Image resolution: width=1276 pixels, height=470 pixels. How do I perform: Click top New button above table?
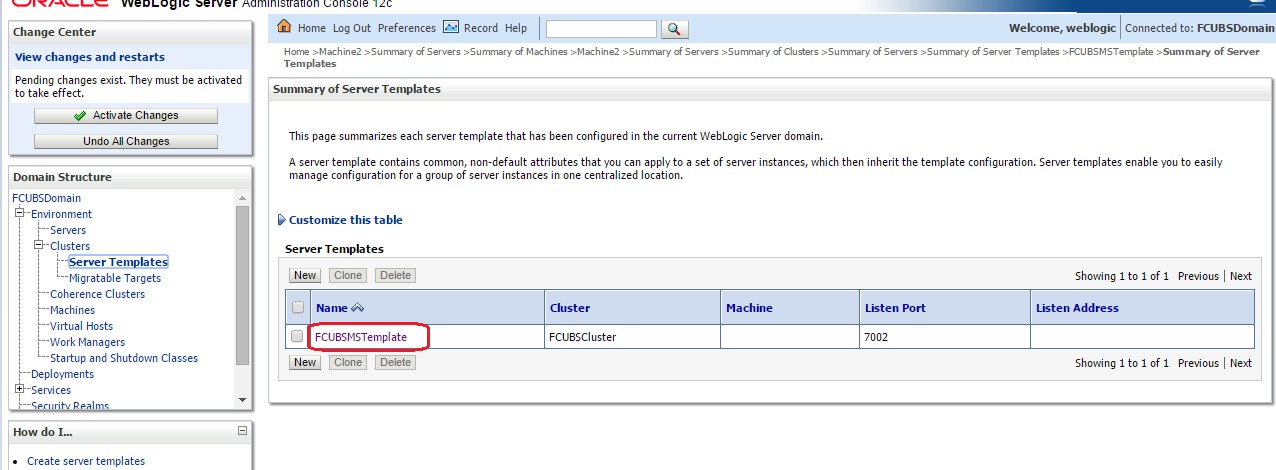coord(305,276)
